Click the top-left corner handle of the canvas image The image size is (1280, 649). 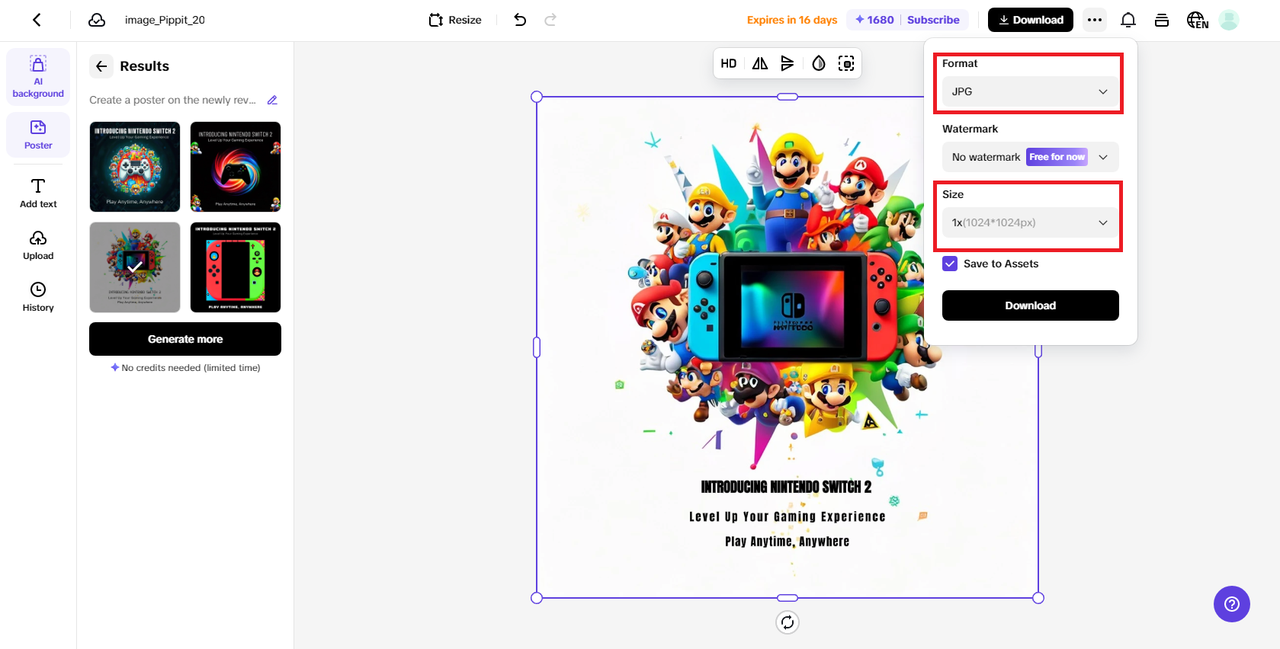[x=536, y=97]
